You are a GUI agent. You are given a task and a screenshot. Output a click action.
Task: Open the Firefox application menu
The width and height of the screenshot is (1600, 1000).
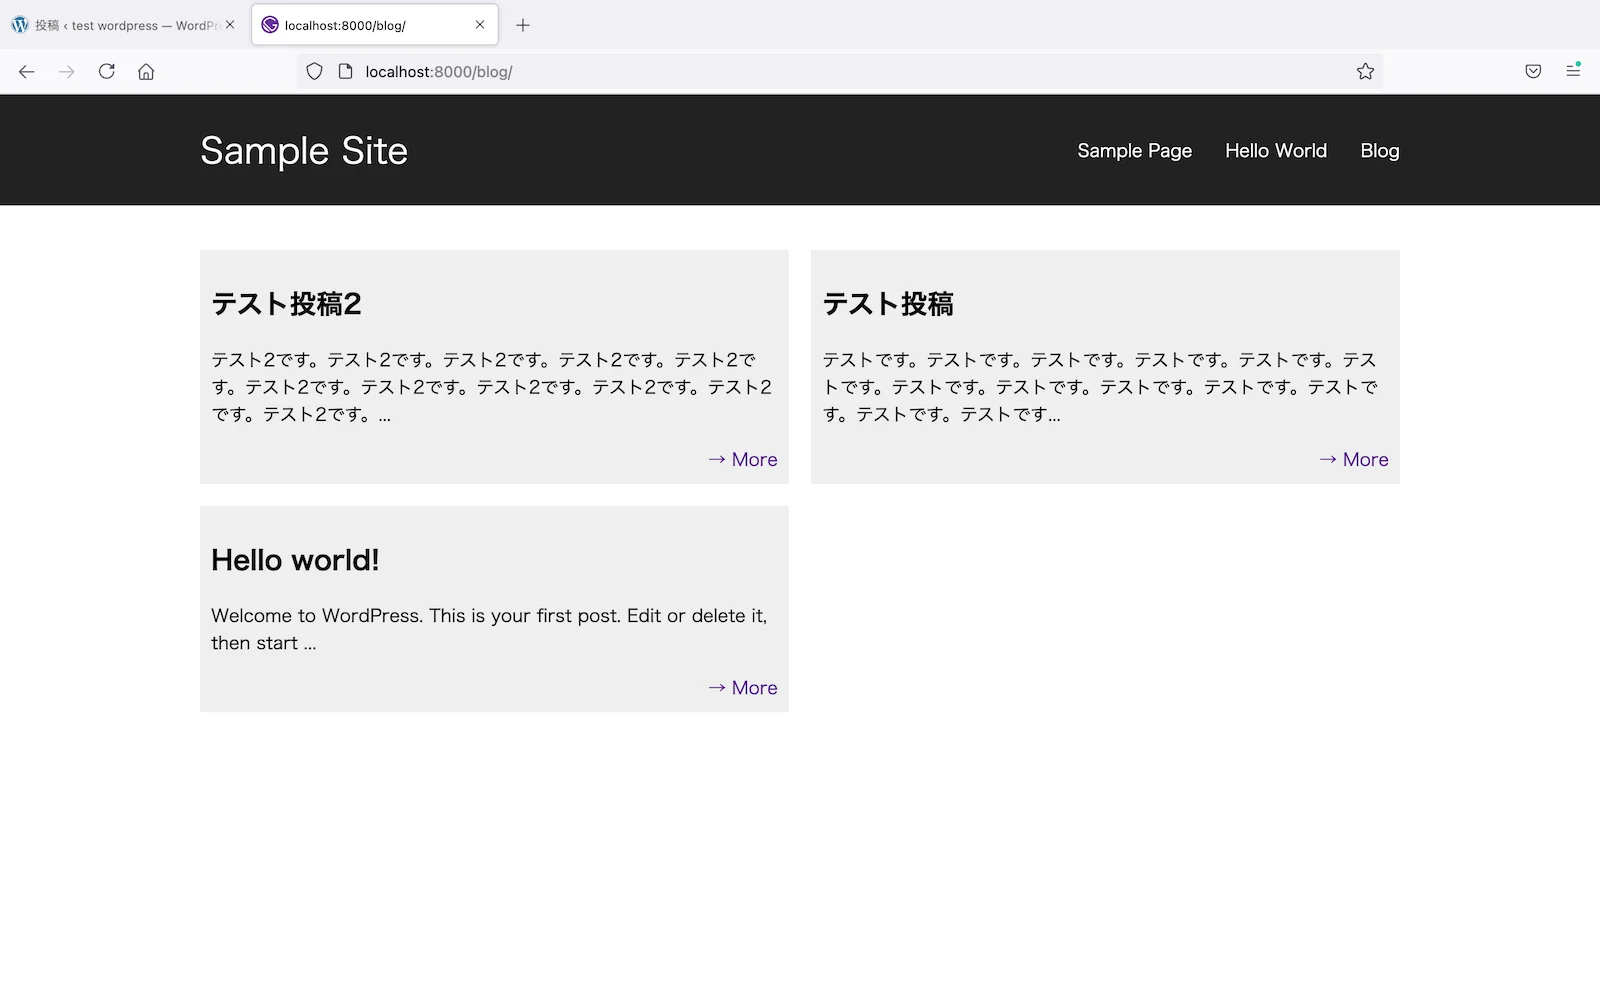pyautogui.click(x=1574, y=71)
